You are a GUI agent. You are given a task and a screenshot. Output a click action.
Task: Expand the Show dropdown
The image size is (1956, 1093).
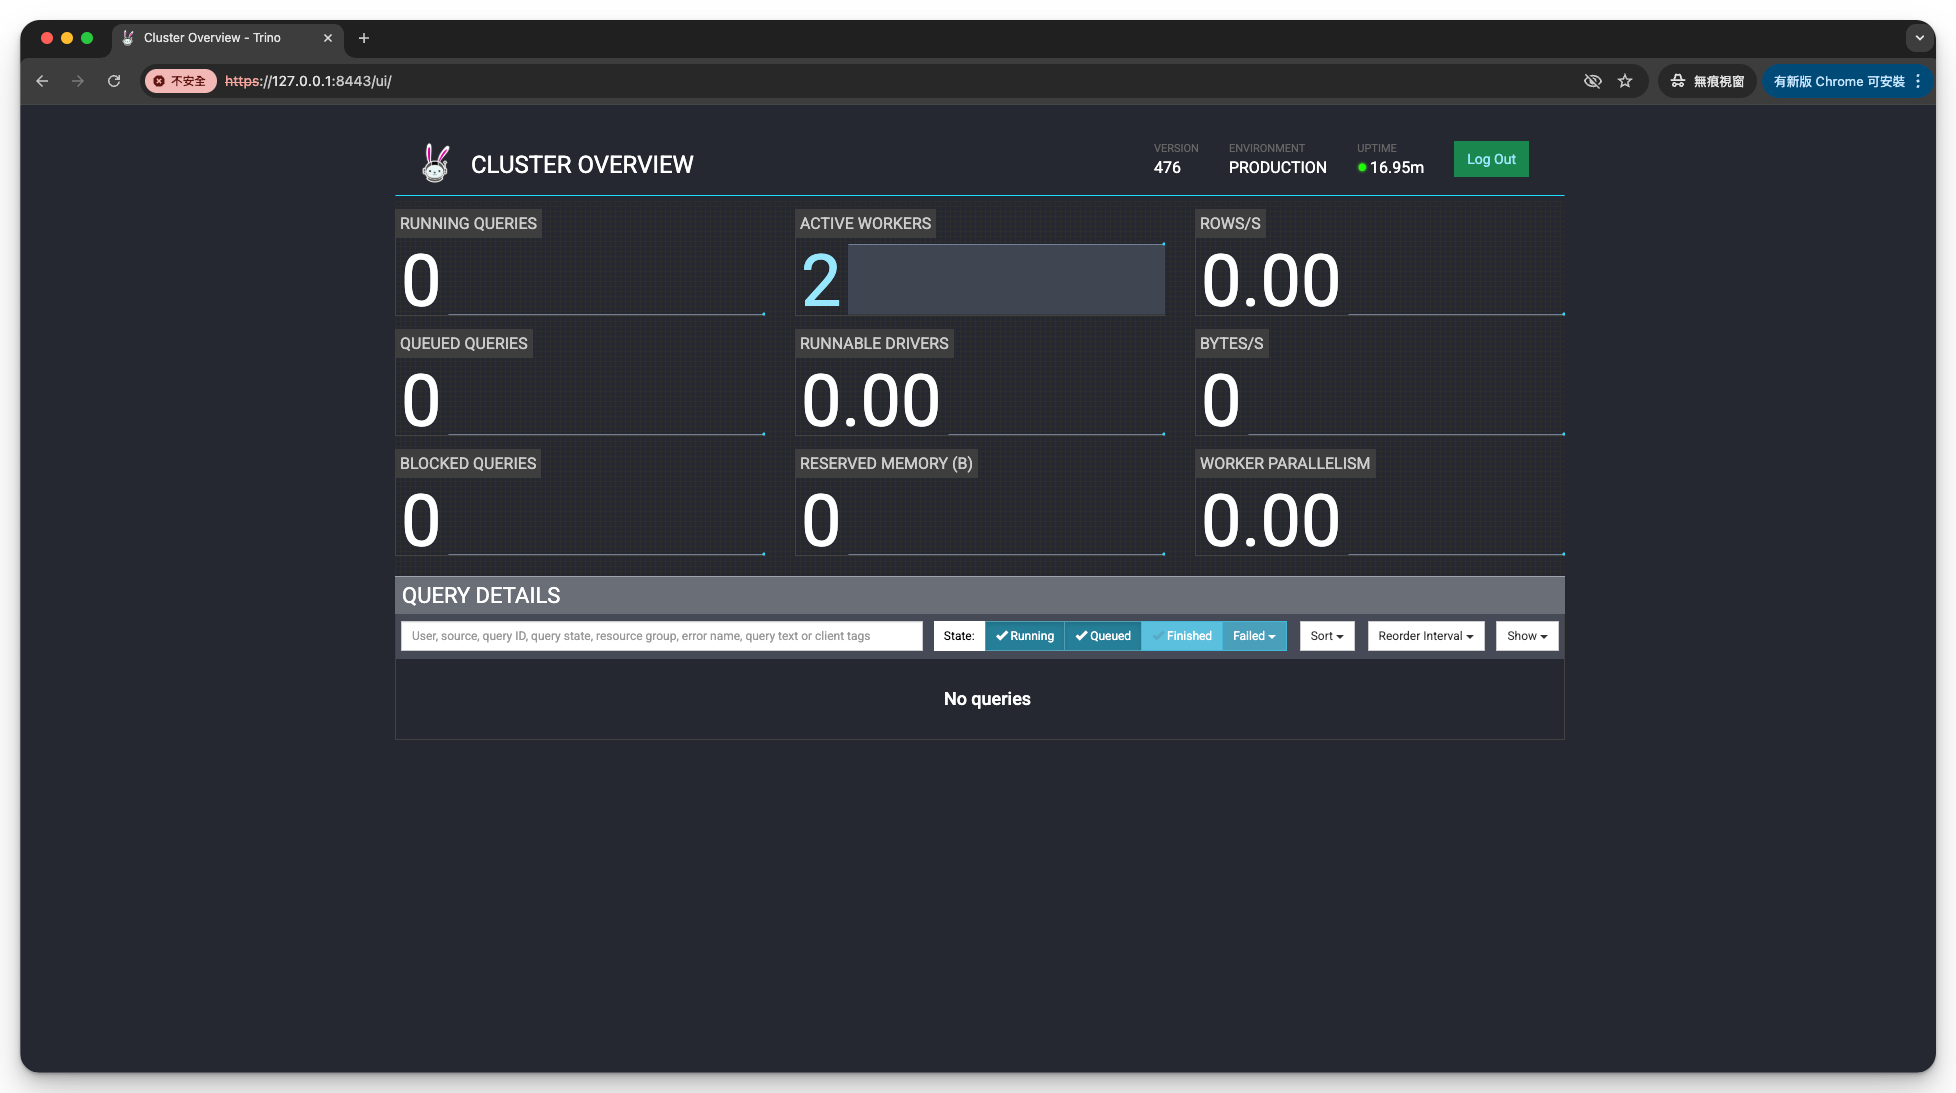coord(1526,636)
